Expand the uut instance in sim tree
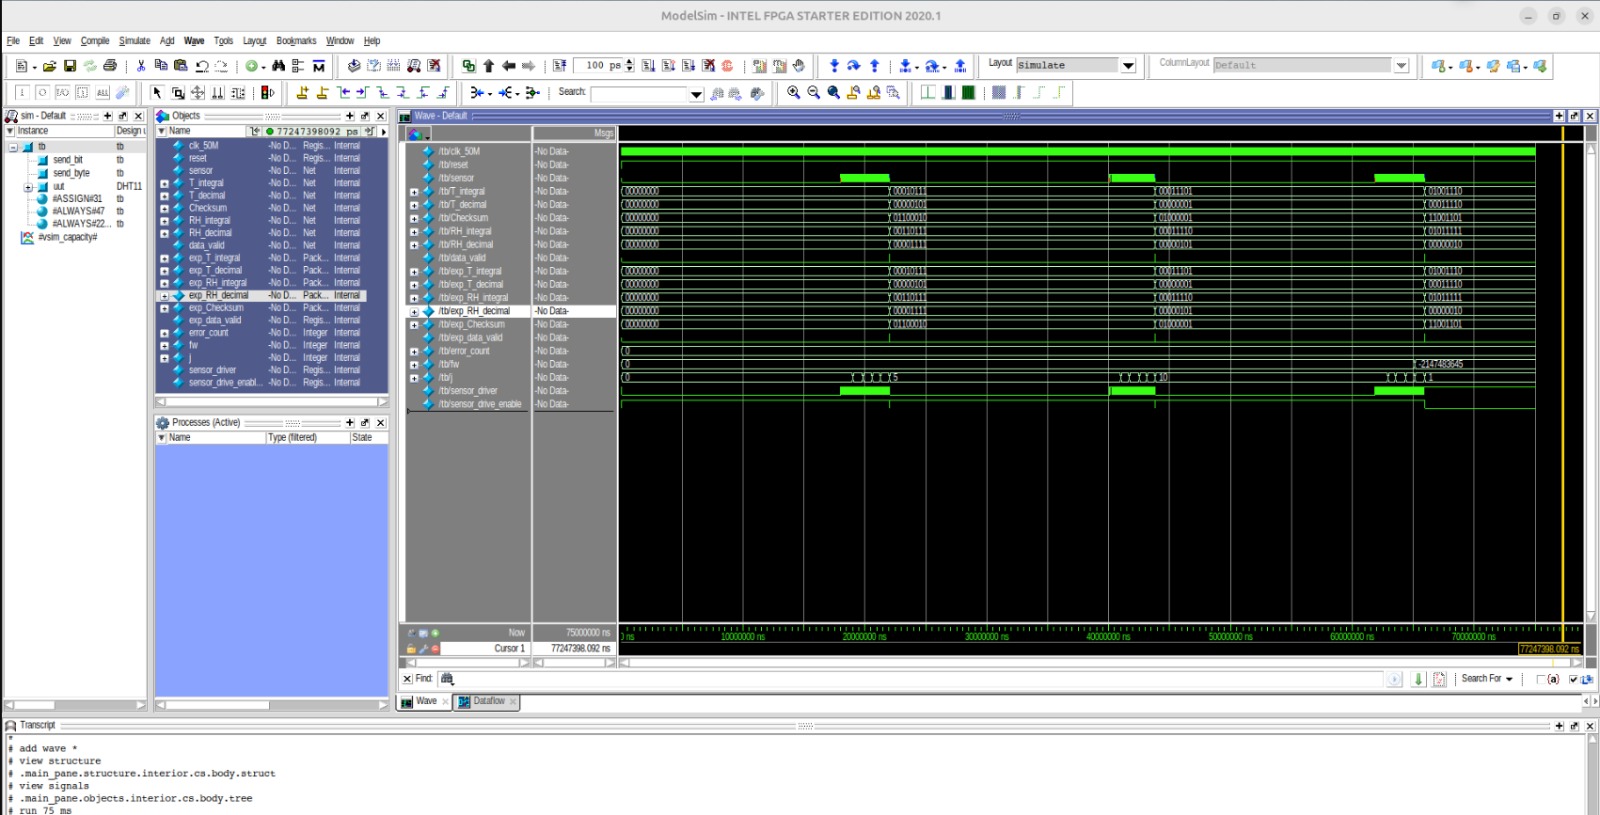Screen dimensions: 1600x815 click(x=28, y=187)
